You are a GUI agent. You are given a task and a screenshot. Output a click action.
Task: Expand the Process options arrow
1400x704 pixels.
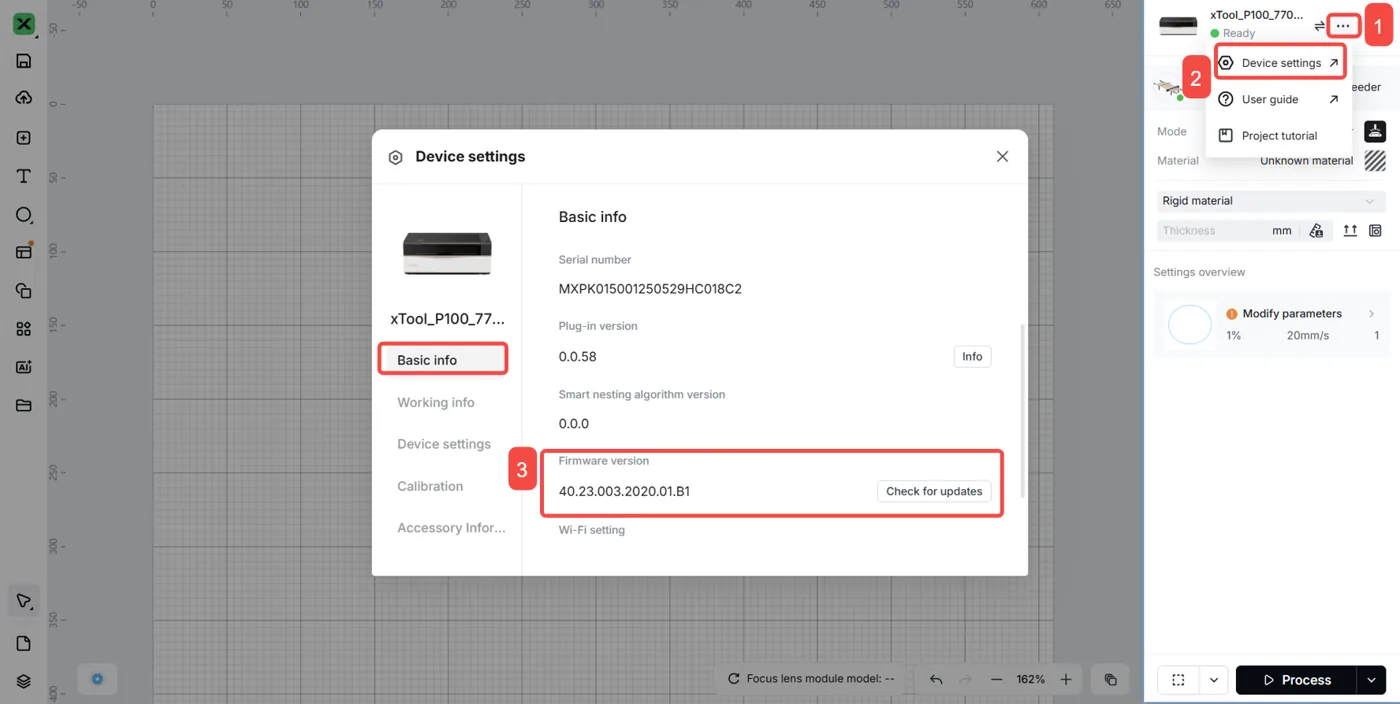point(1371,680)
